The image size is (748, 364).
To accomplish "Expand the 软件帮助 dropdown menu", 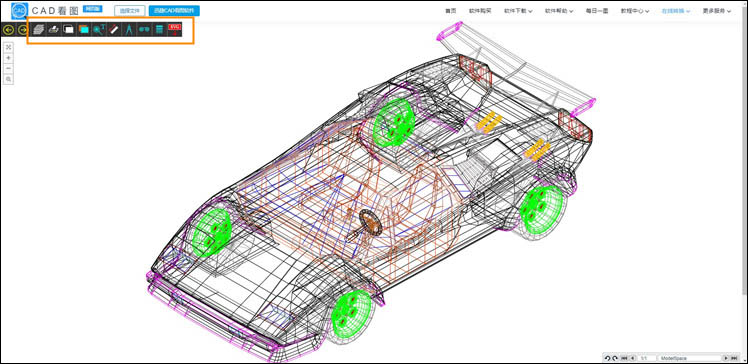I will (559, 10).
